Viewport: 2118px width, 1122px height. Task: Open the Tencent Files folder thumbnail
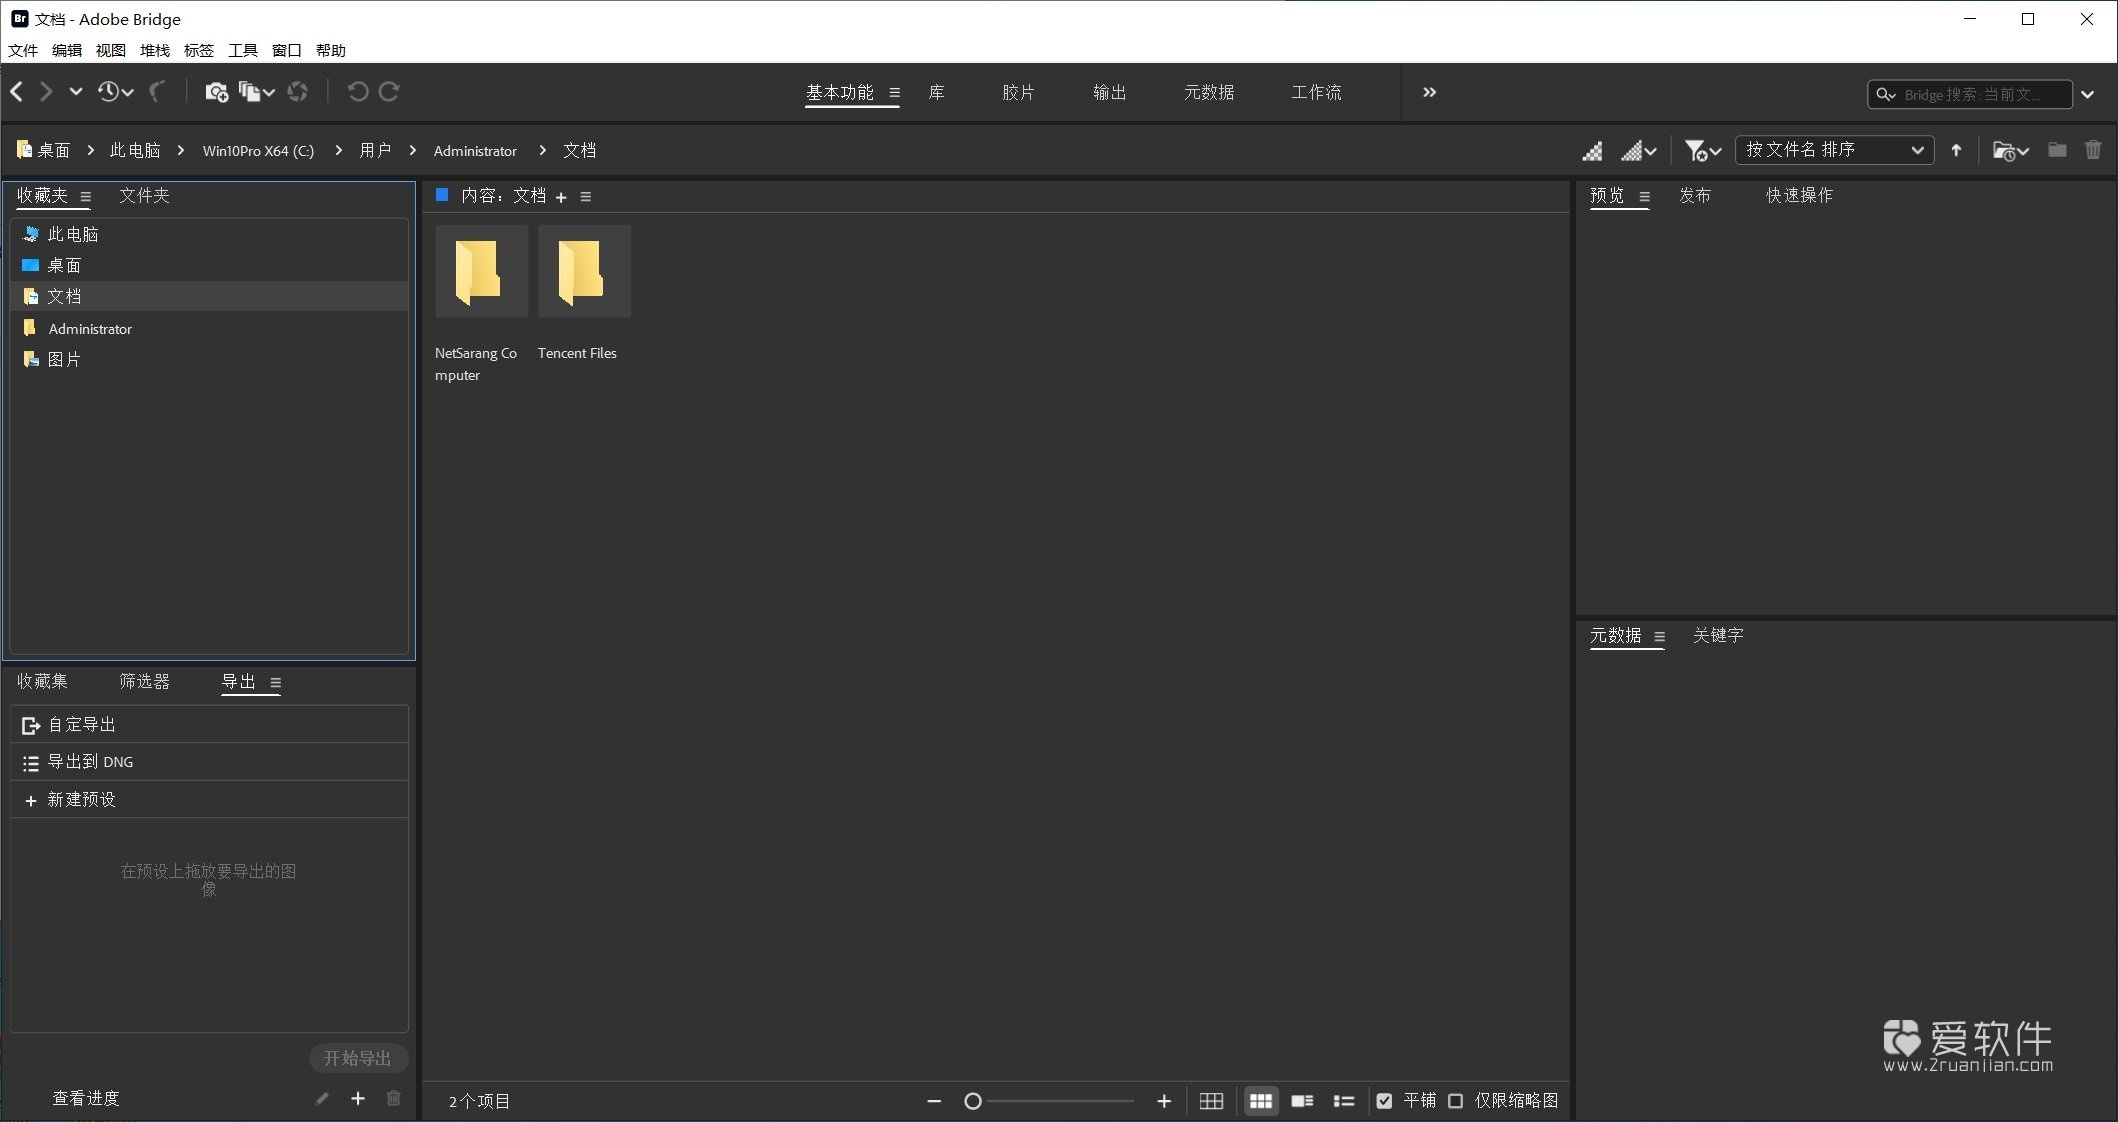coord(584,272)
